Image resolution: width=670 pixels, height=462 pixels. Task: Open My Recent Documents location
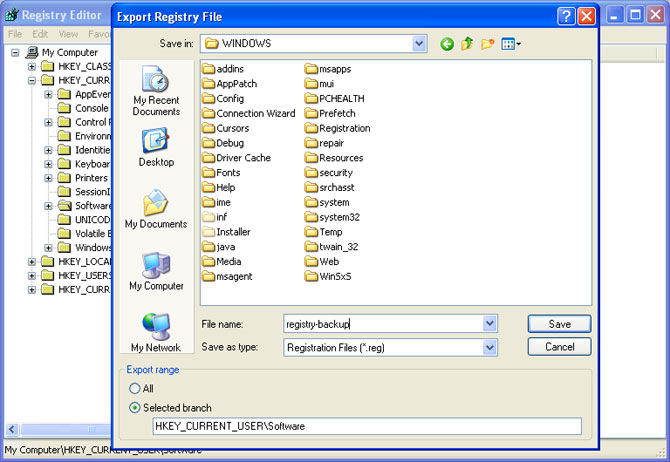[x=156, y=91]
